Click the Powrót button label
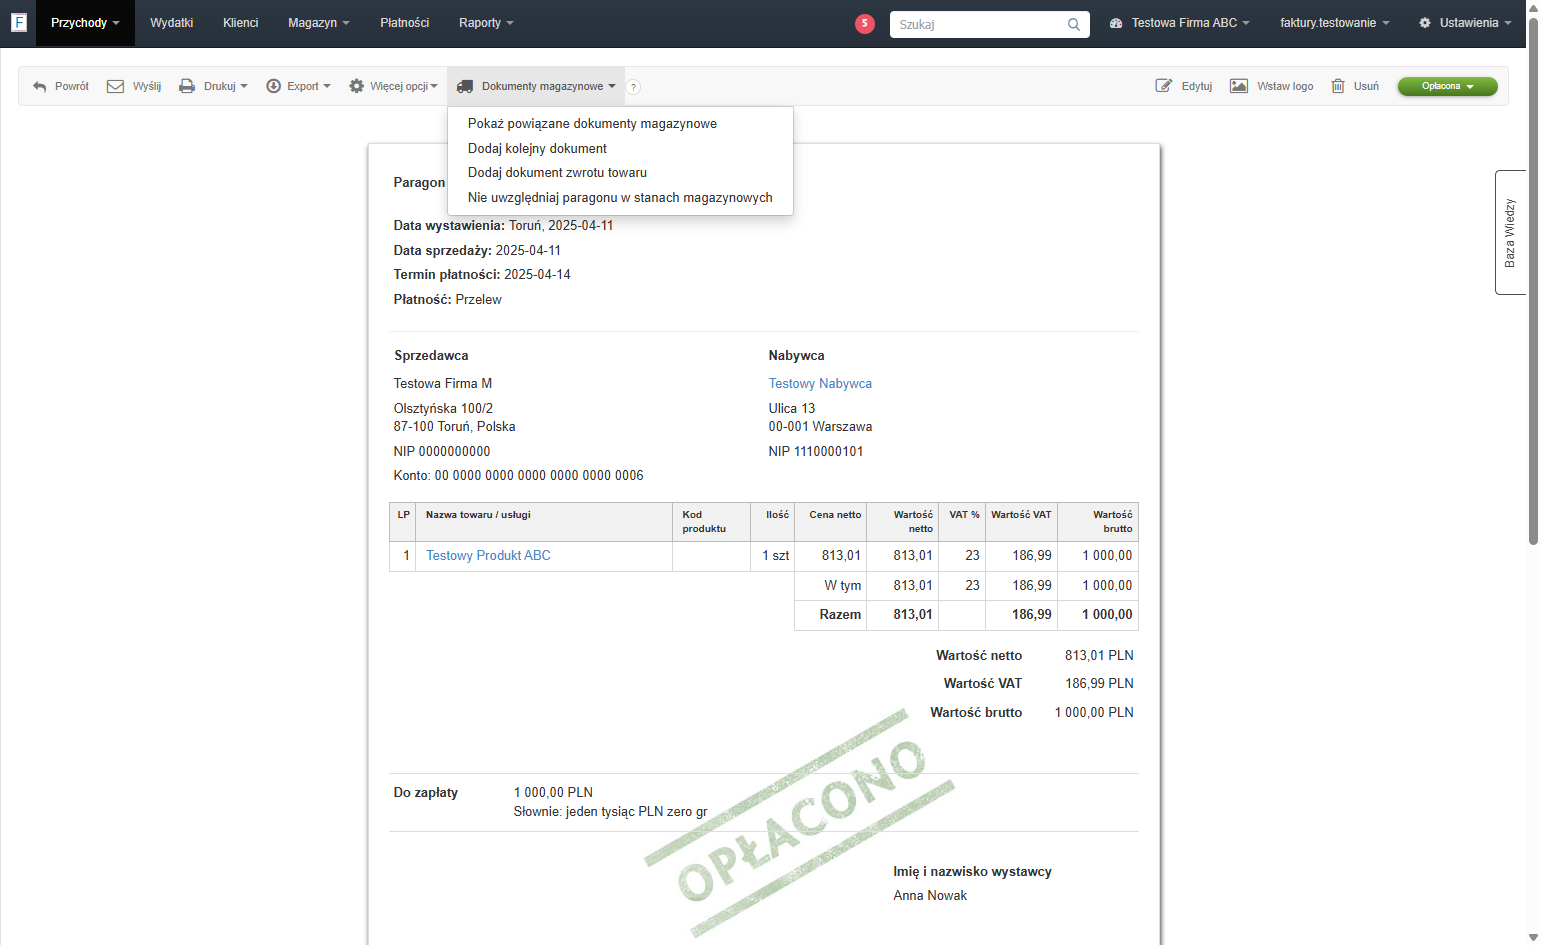The image size is (1541, 945). click(x=72, y=87)
